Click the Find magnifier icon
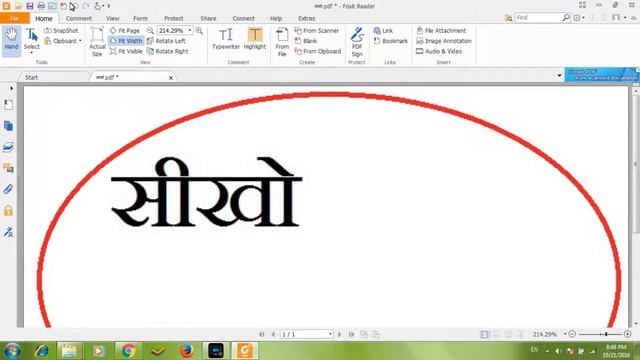 (x=566, y=18)
